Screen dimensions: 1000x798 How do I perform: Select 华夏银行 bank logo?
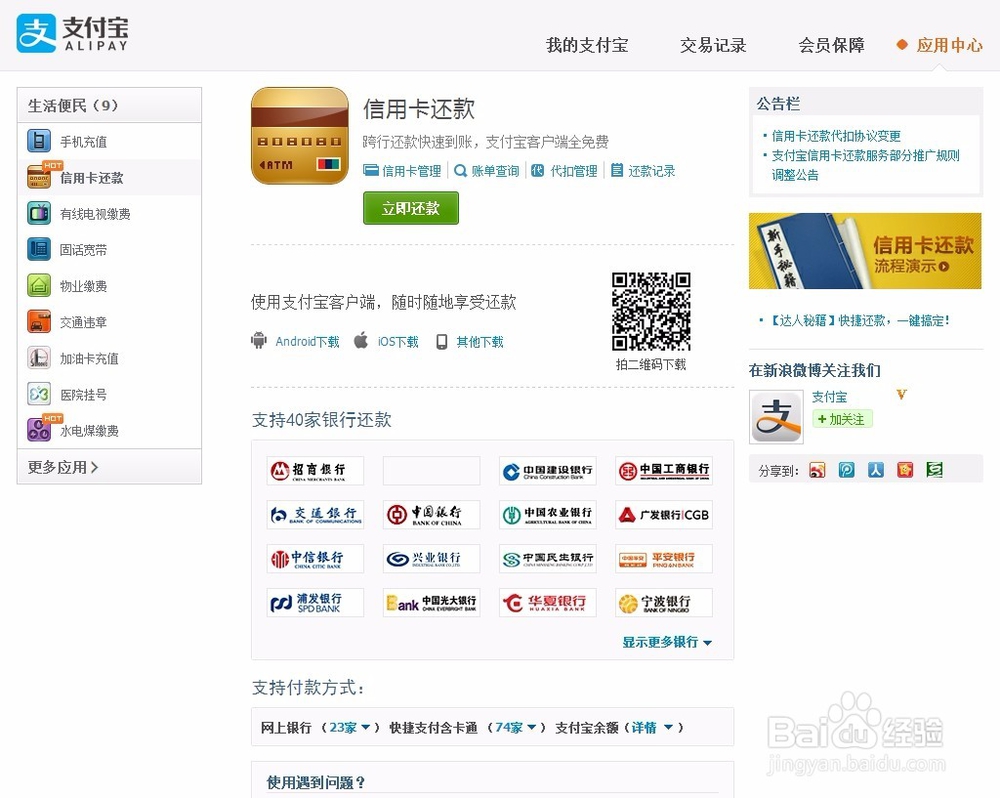[x=548, y=603]
